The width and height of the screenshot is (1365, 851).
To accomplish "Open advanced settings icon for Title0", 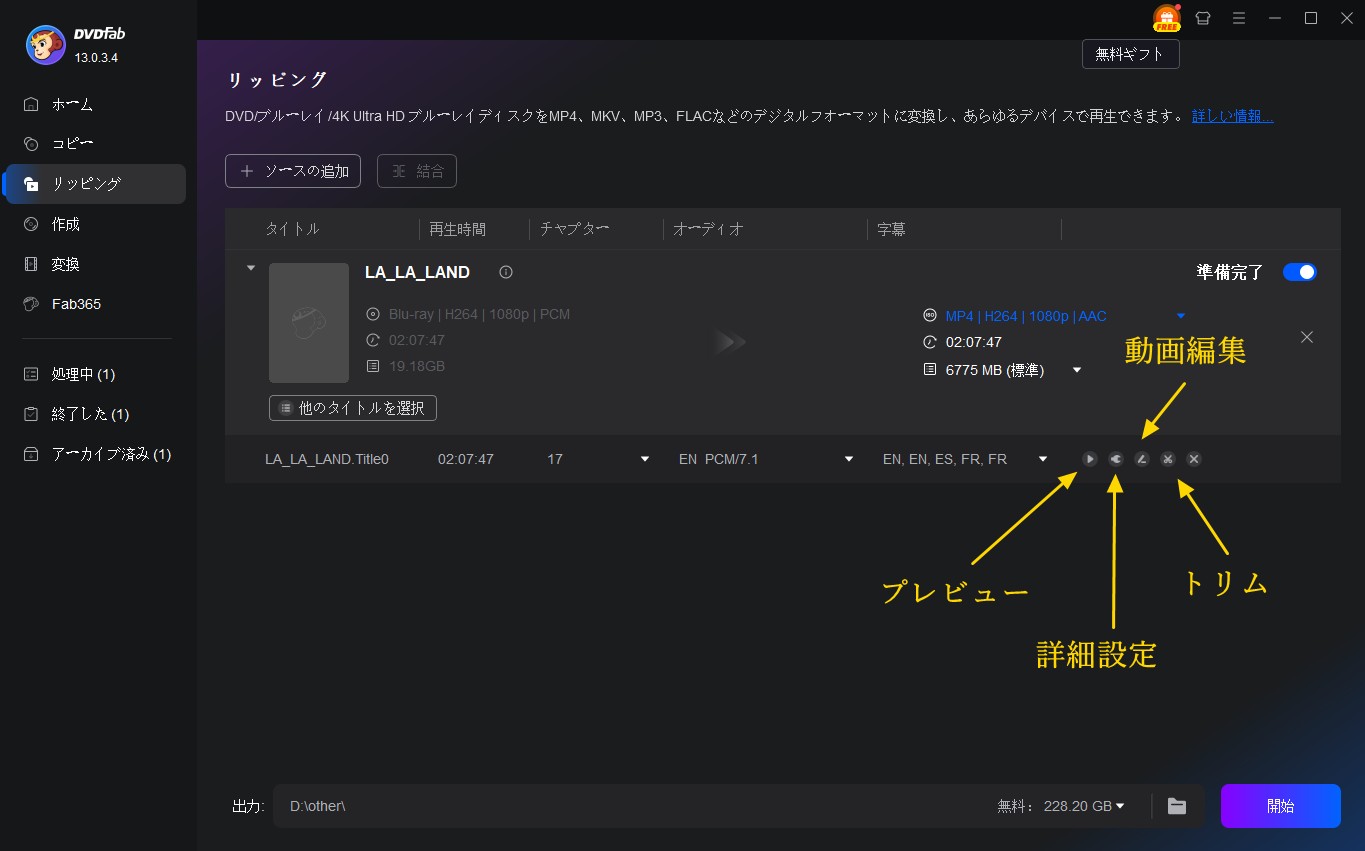I will point(1116,459).
